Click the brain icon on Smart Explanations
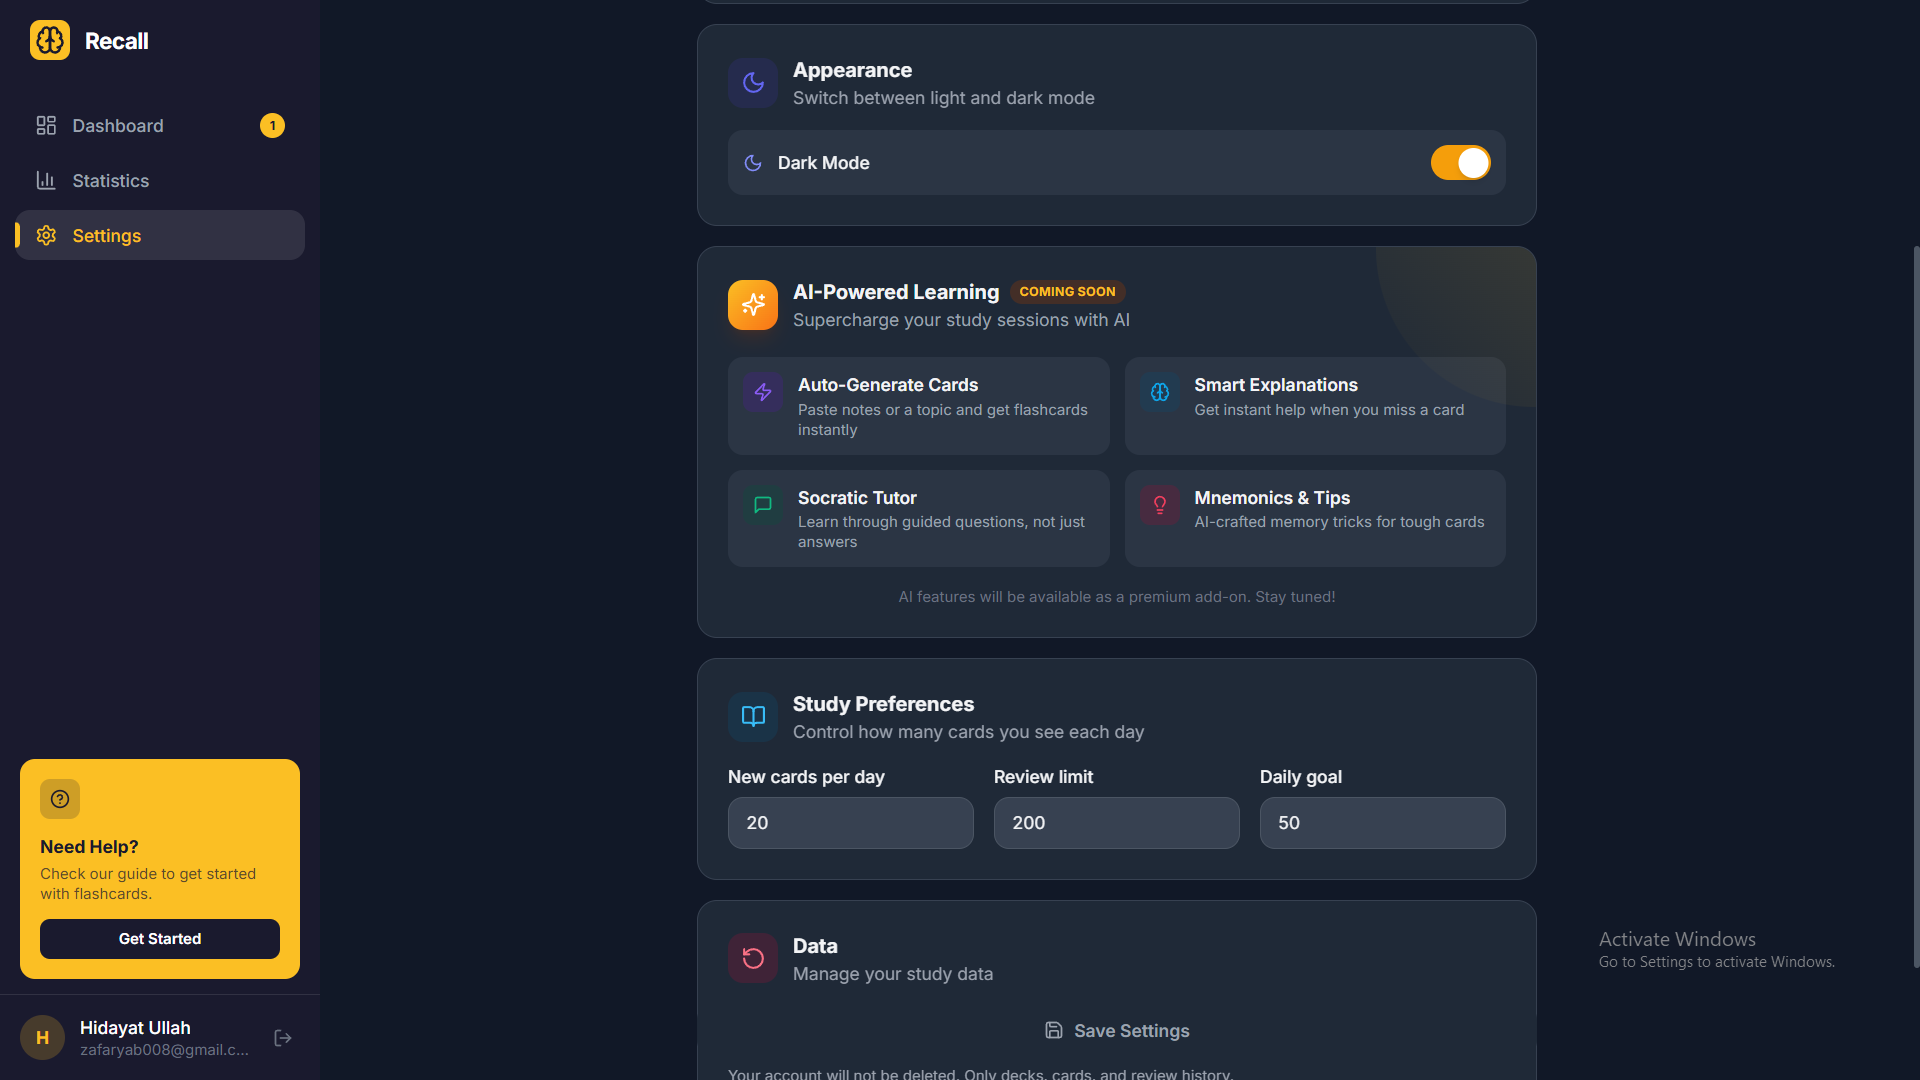Viewport: 1920px width, 1080px height. click(1159, 393)
